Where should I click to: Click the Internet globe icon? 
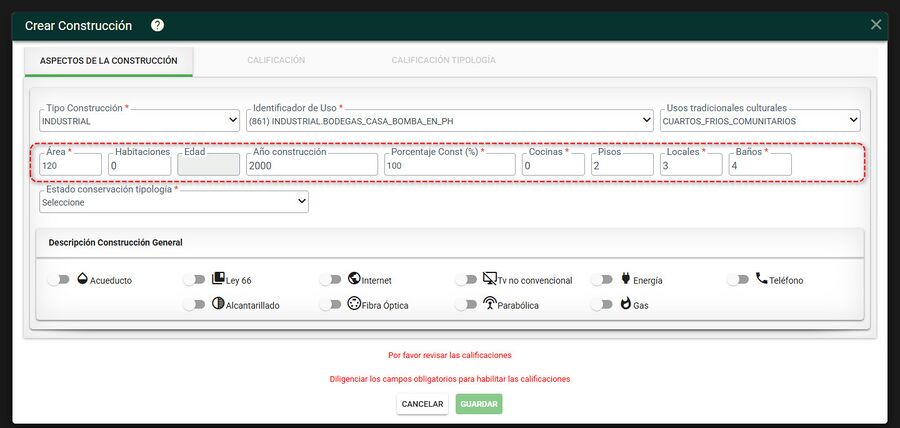click(x=354, y=278)
